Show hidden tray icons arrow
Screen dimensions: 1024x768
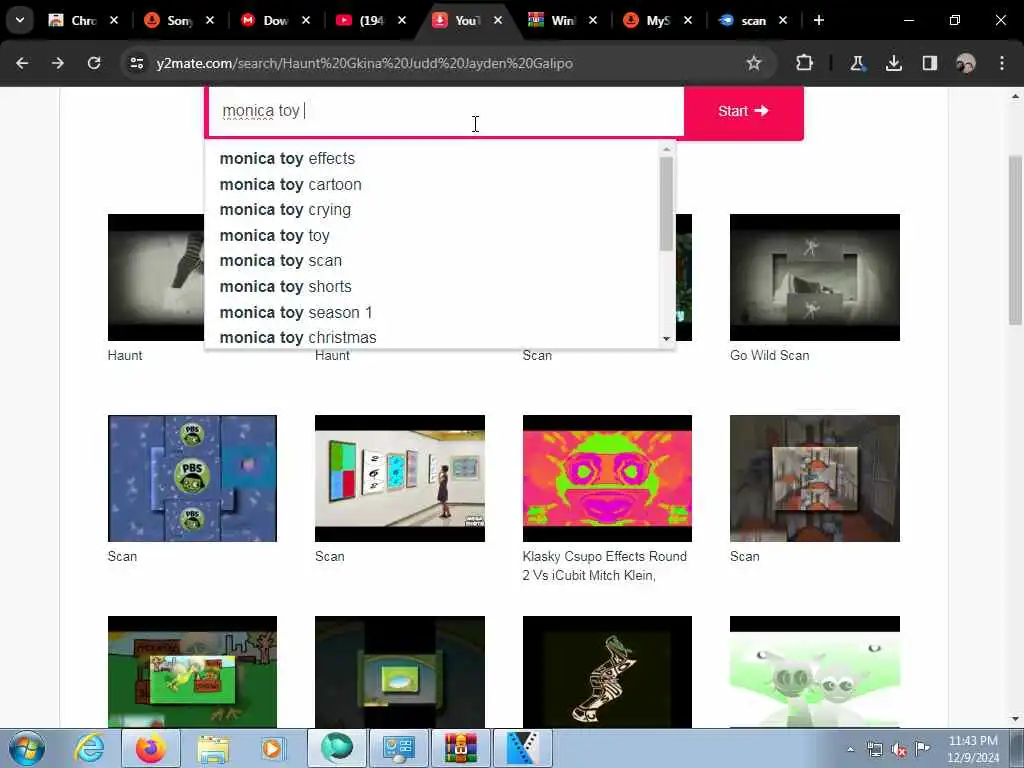click(850, 749)
